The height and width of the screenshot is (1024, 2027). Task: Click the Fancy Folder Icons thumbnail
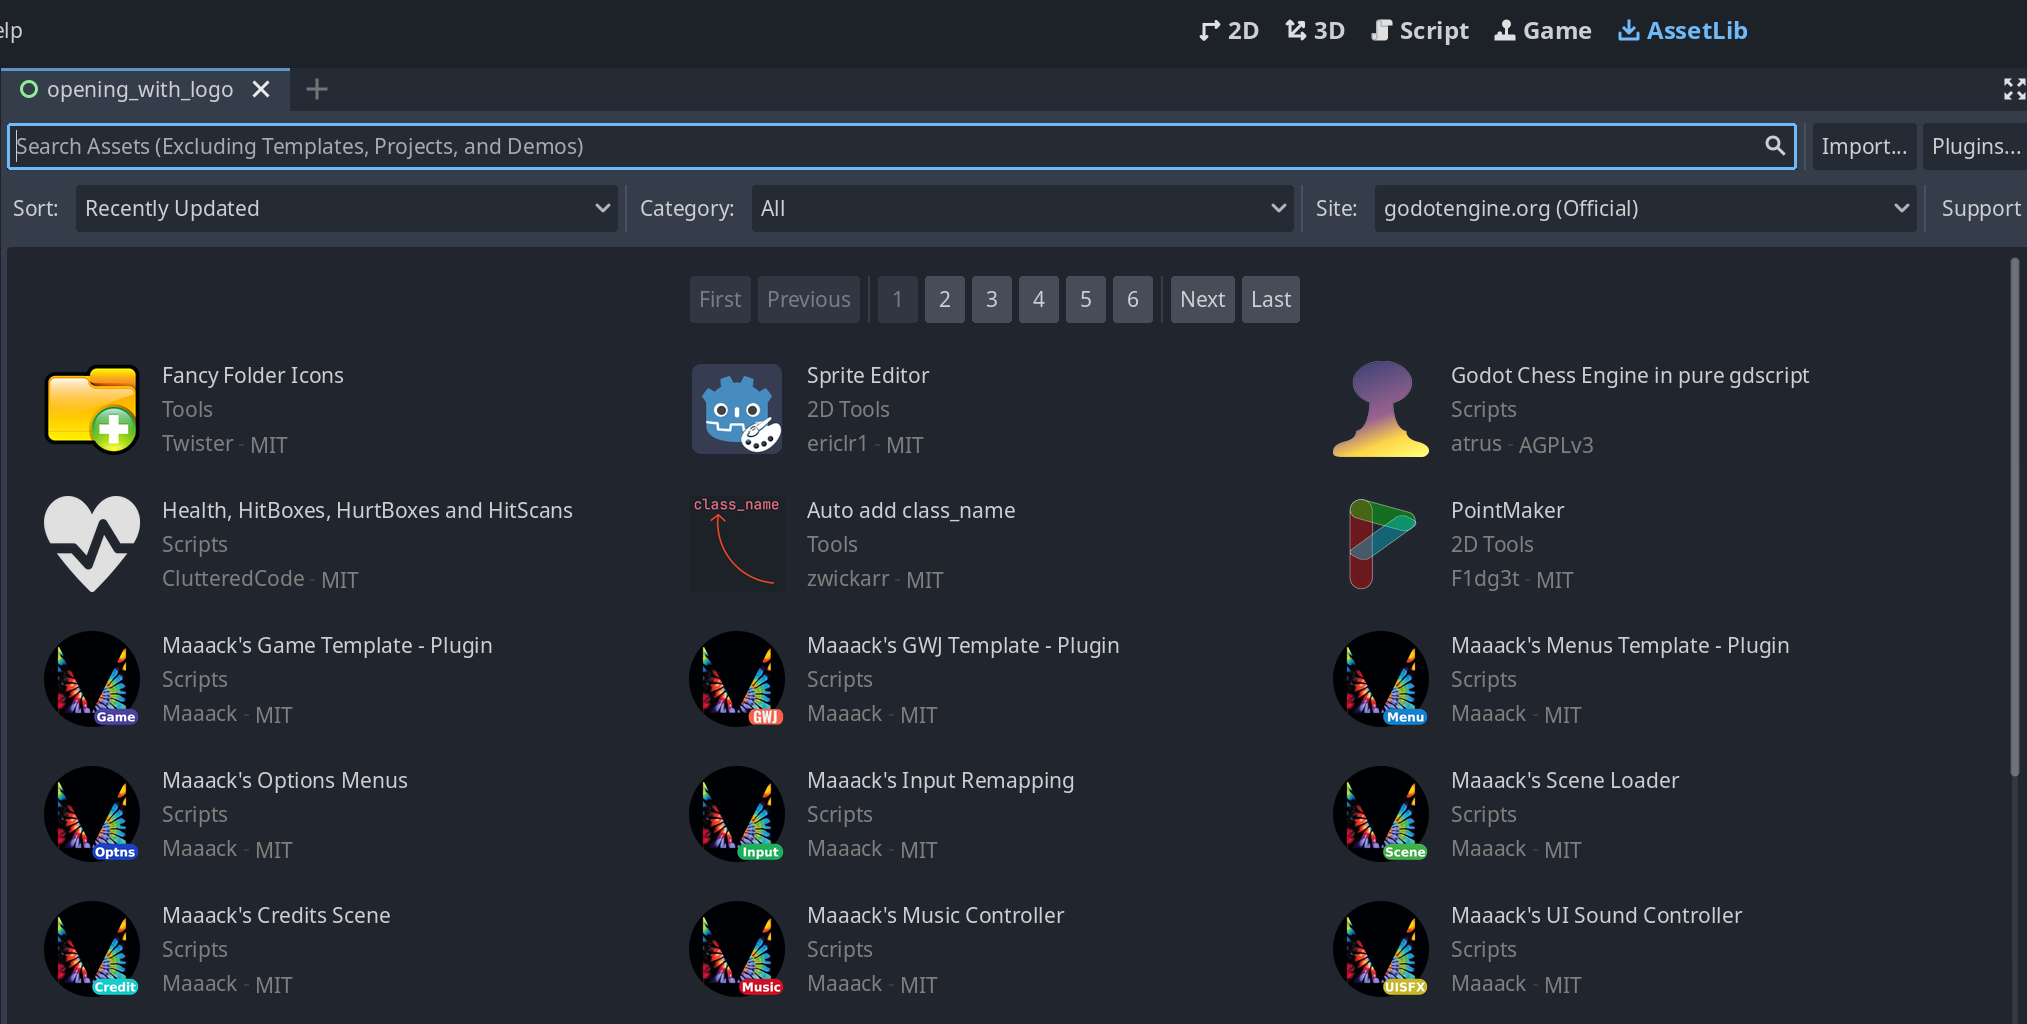click(92, 409)
